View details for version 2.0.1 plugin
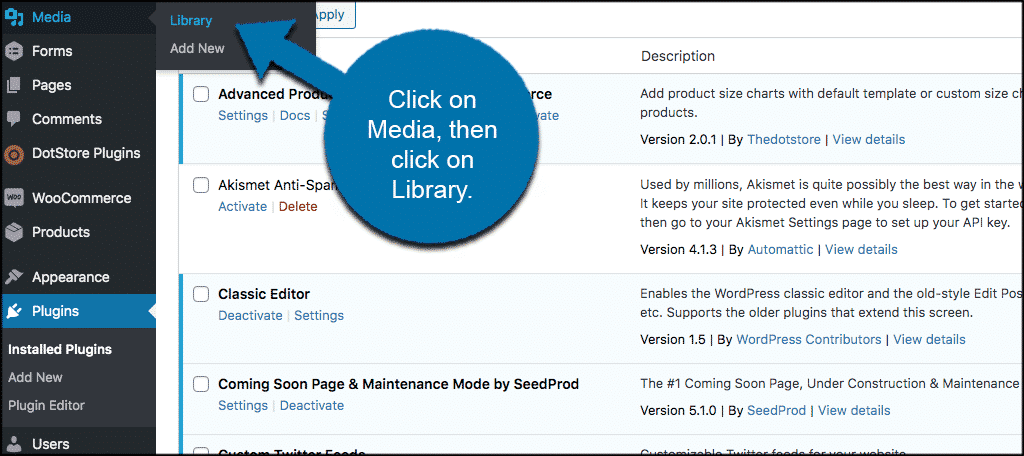The height and width of the screenshot is (456, 1024). pyautogui.click(x=869, y=139)
